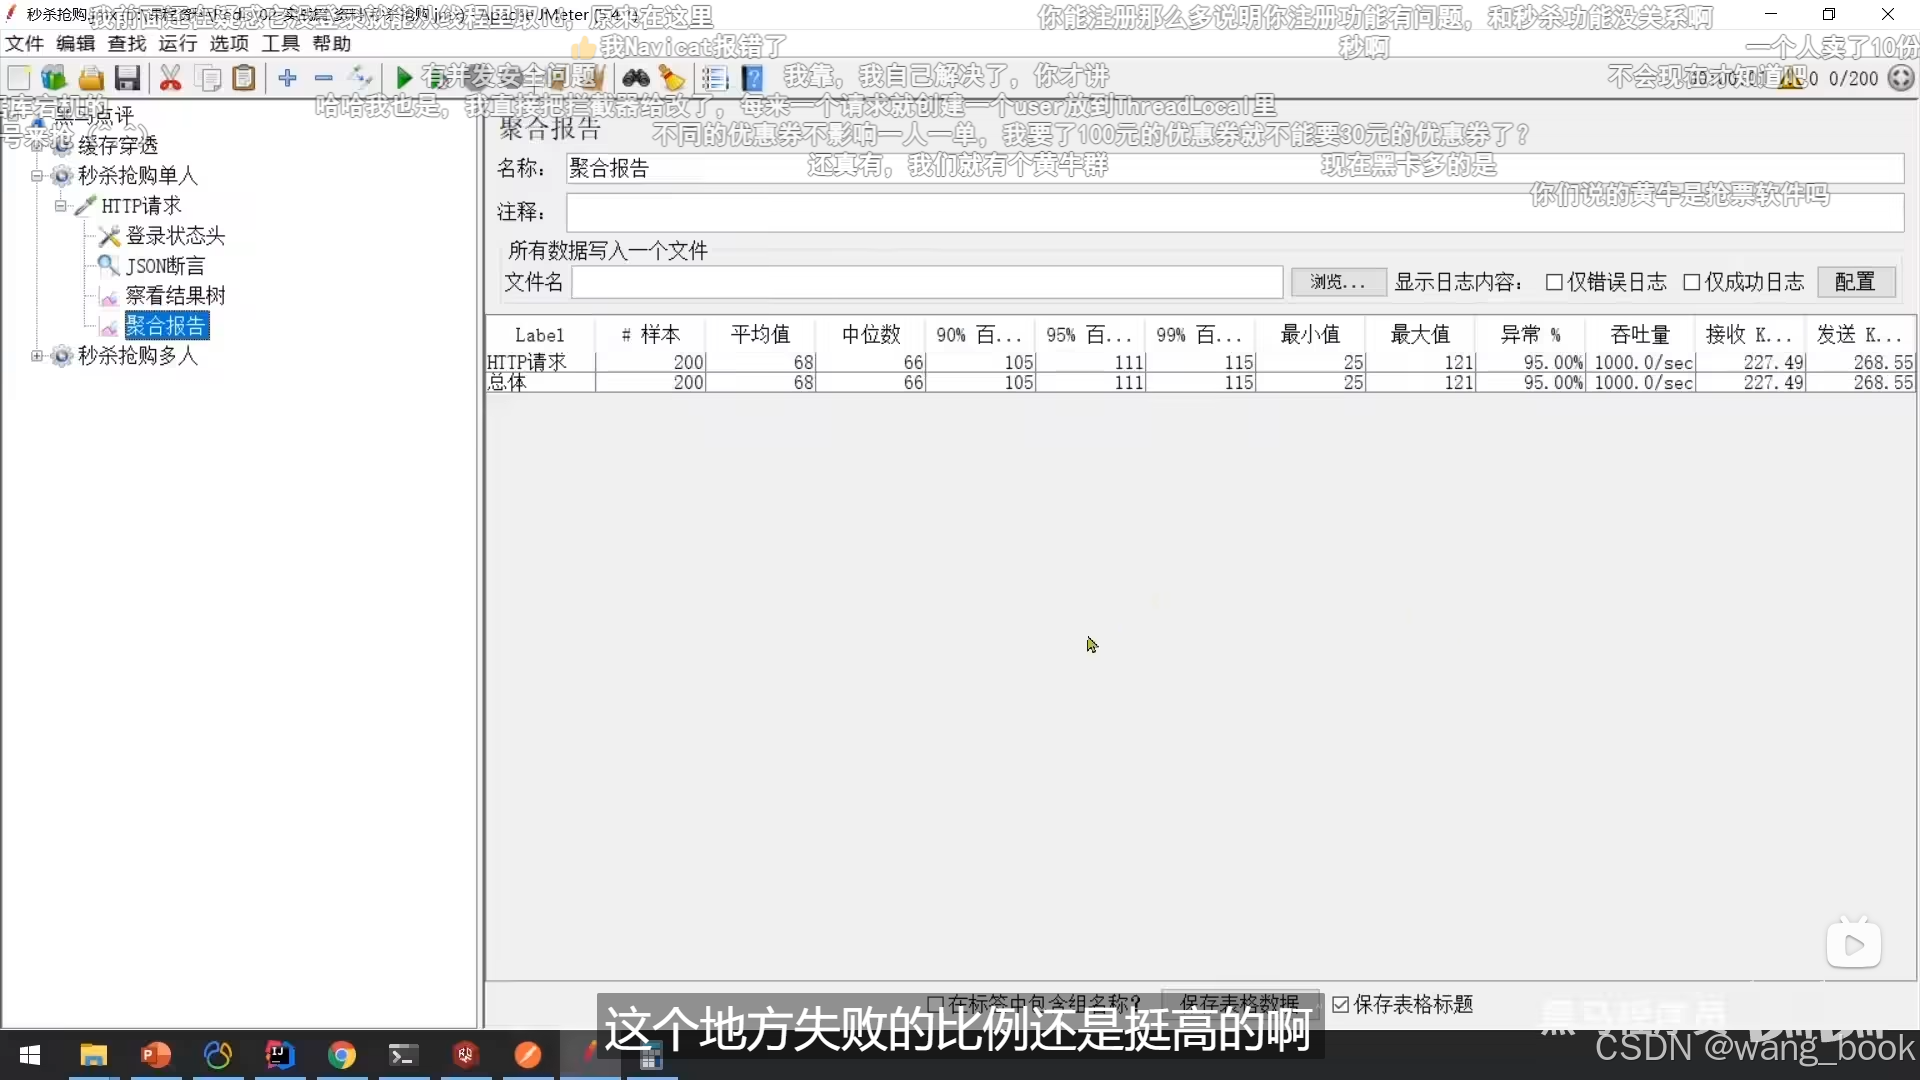
Task: Click the Paste clipboard icon
Action: (x=244, y=78)
